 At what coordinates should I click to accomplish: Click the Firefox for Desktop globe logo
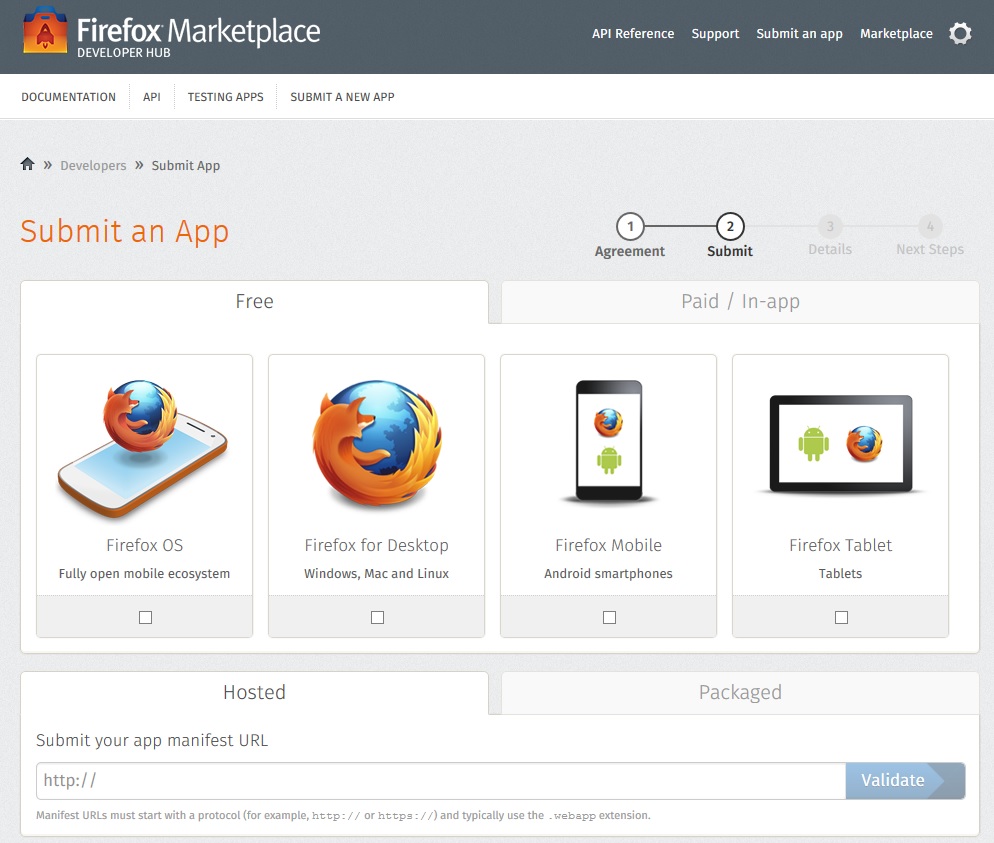tap(377, 444)
